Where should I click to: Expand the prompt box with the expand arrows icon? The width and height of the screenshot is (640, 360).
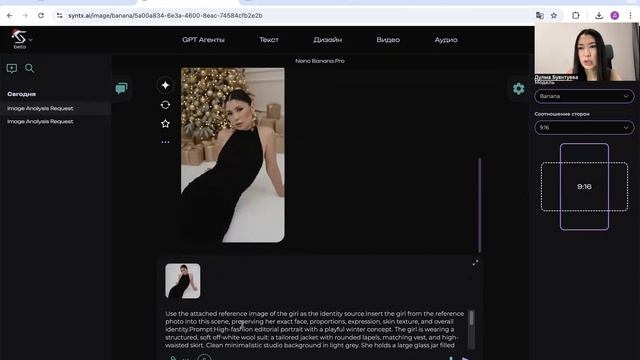[475, 263]
